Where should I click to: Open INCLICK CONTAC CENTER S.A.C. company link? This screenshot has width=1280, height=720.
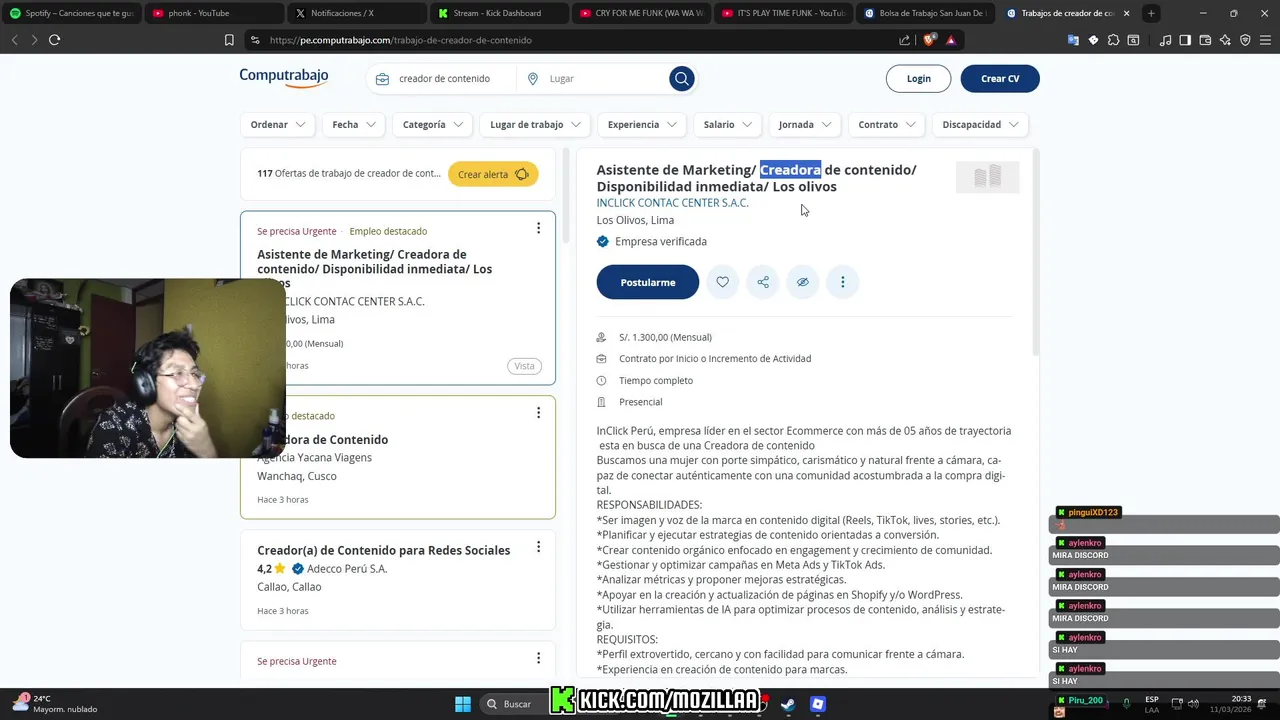[673, 203]
